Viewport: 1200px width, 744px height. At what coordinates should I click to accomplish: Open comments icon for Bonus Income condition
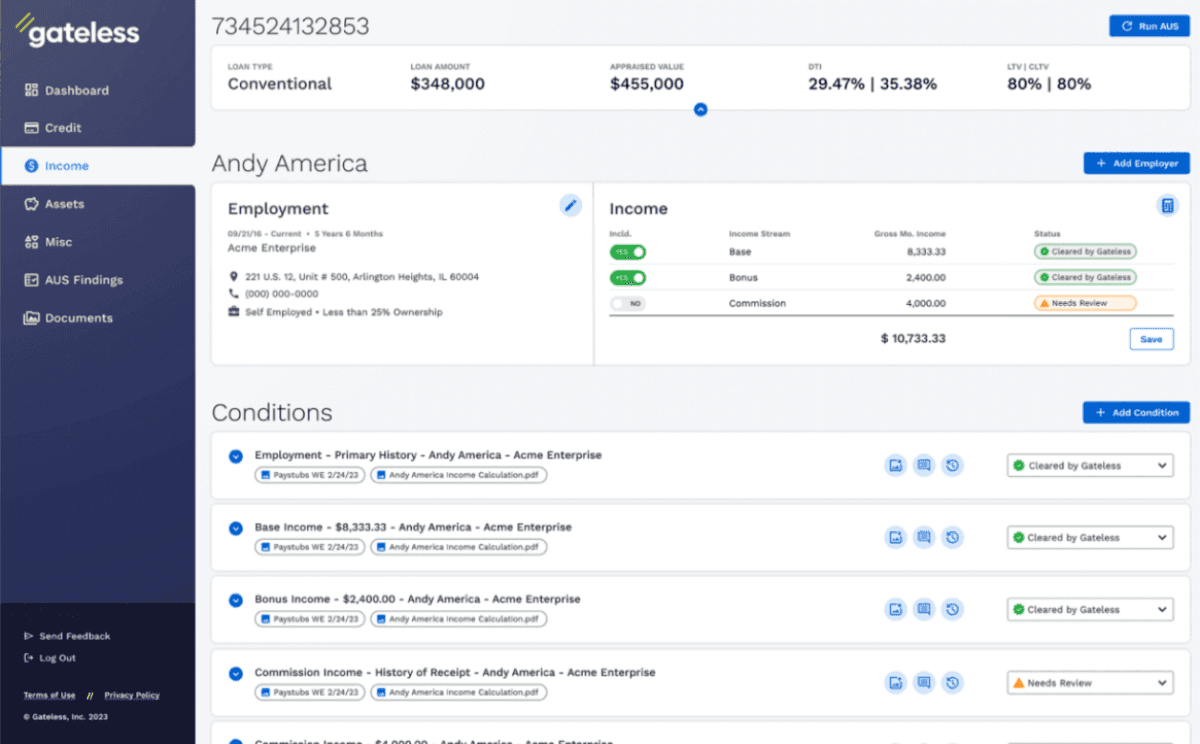924,609
